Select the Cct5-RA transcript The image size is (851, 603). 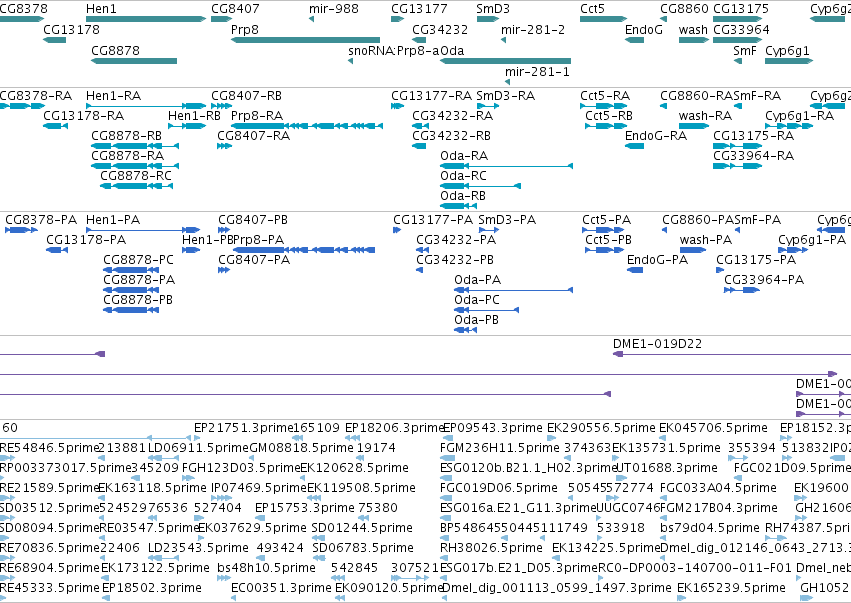(x=604, y=106)
